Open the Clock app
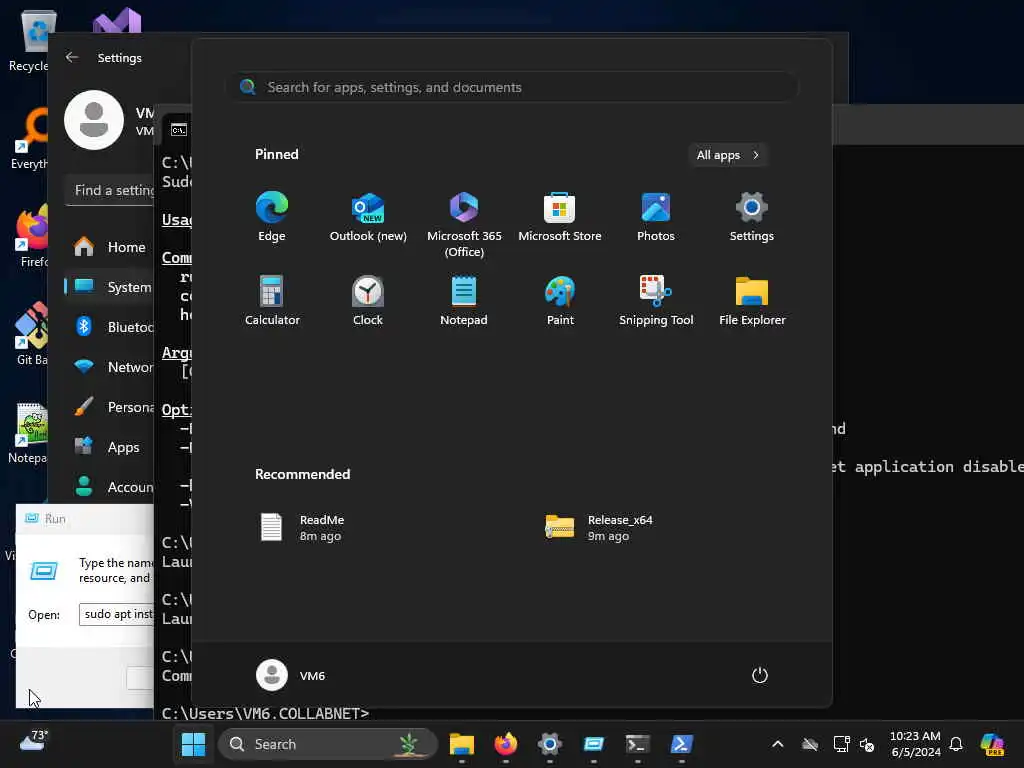 tap(368, 300)
